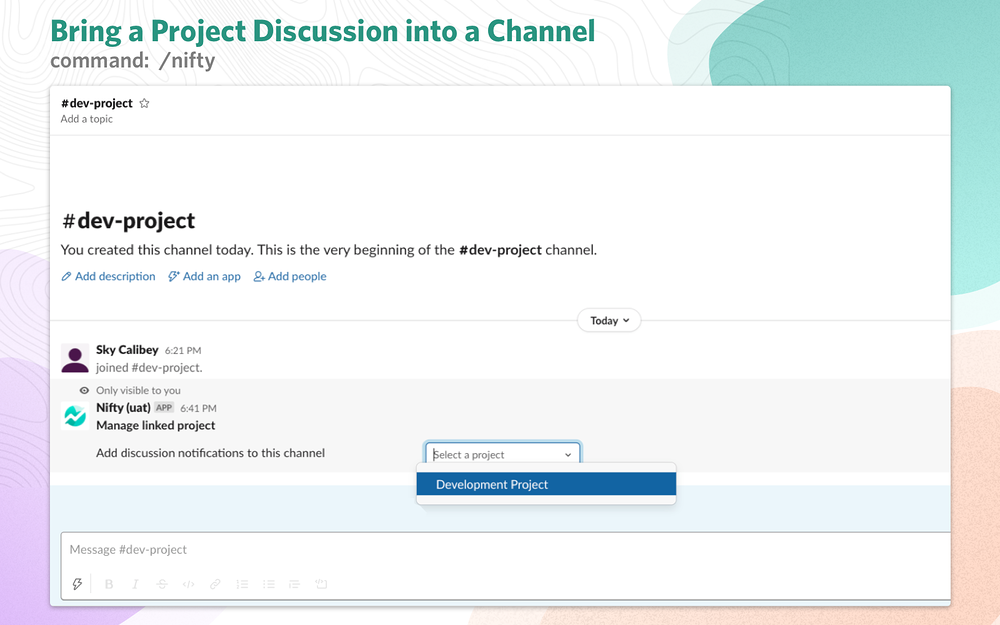
Task: Insert a code block
Action: click(321, 584)
